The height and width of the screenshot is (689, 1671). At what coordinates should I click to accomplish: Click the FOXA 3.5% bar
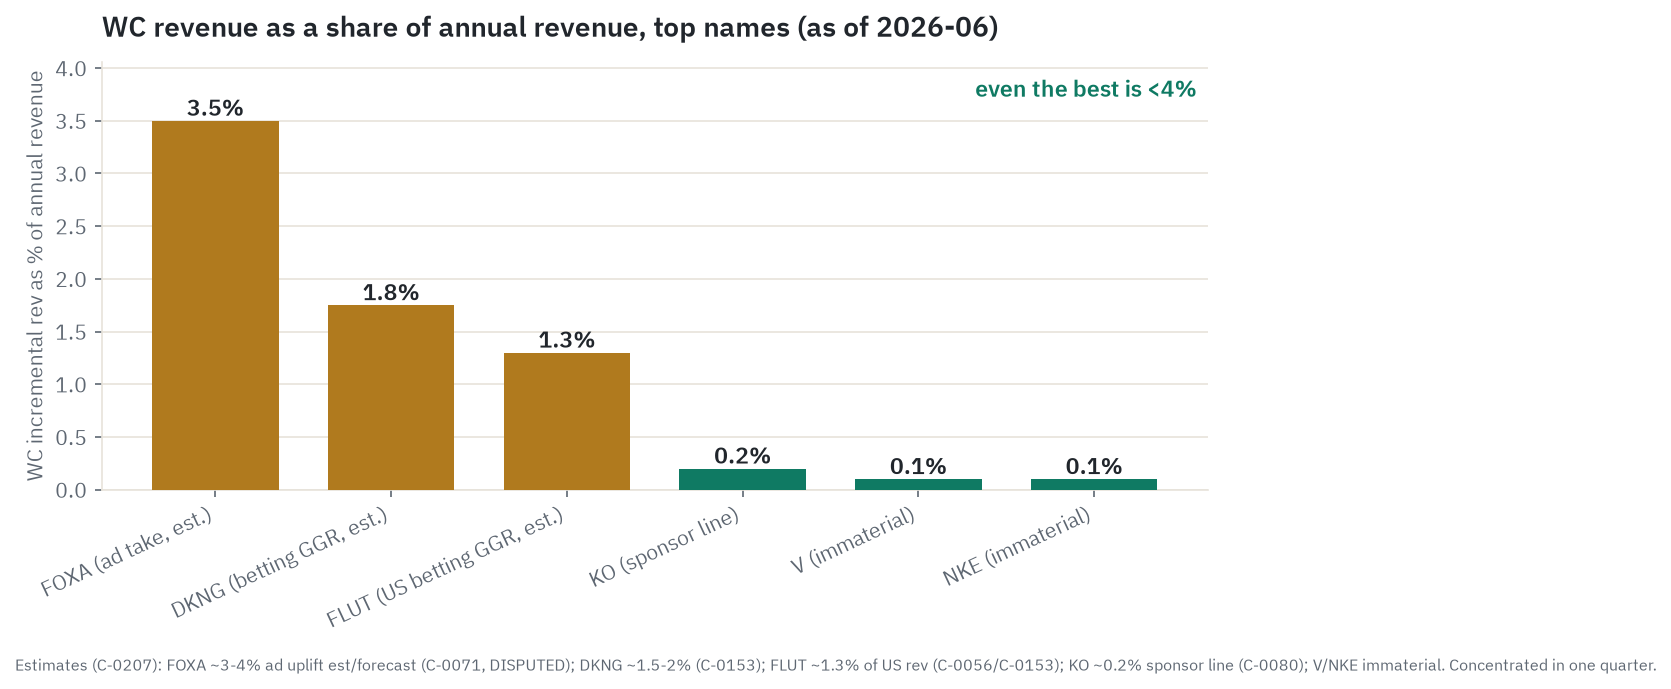point(215,305)
